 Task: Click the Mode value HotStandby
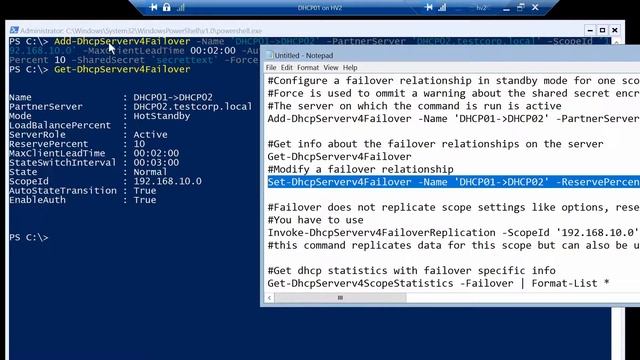pos(162,116)
